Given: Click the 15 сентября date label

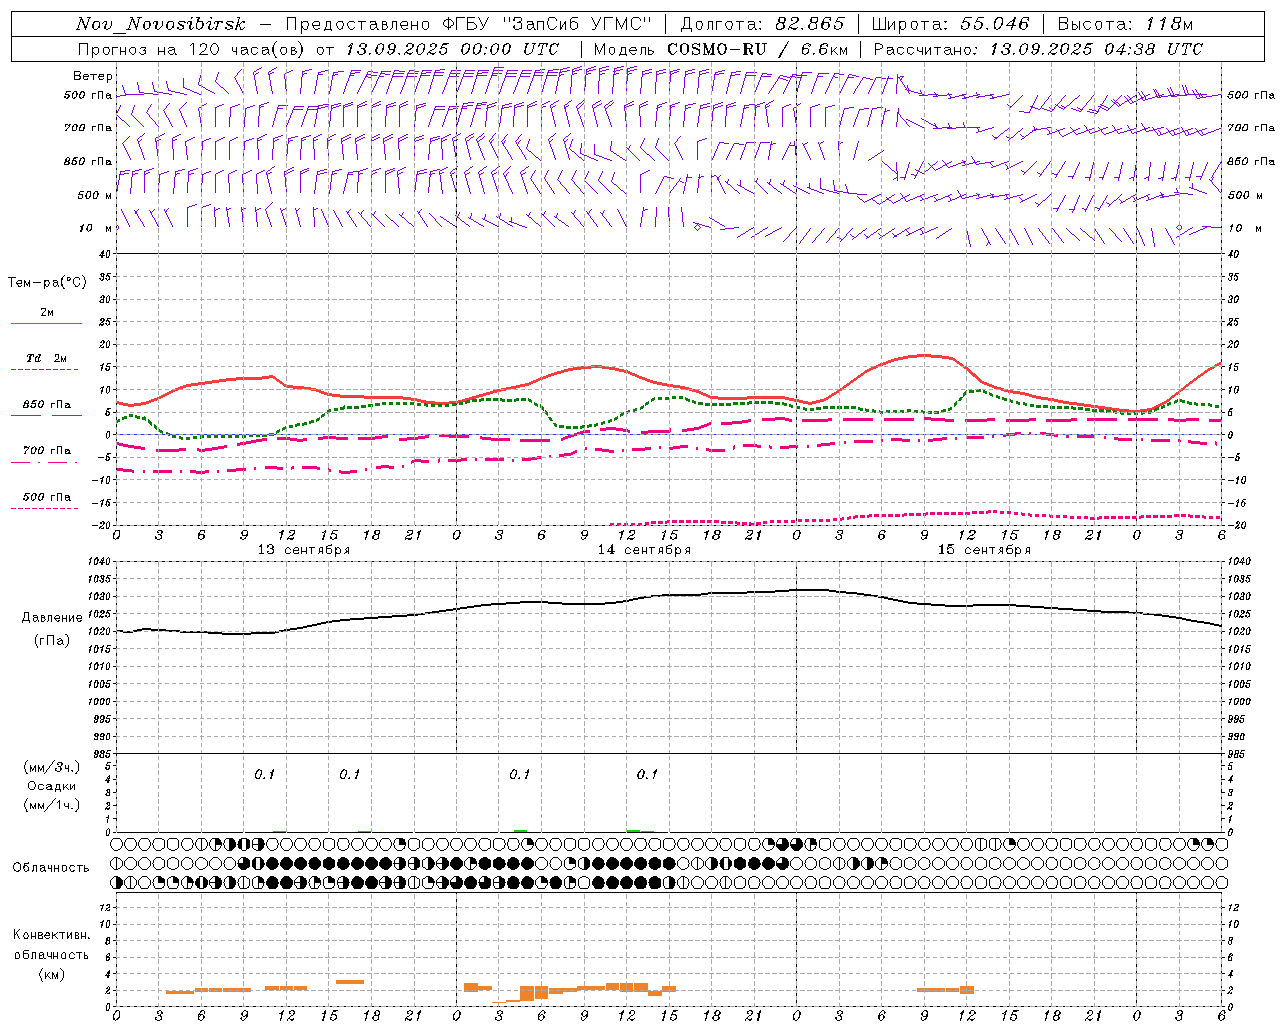Looking at the screenshot, I should point(984,550).
